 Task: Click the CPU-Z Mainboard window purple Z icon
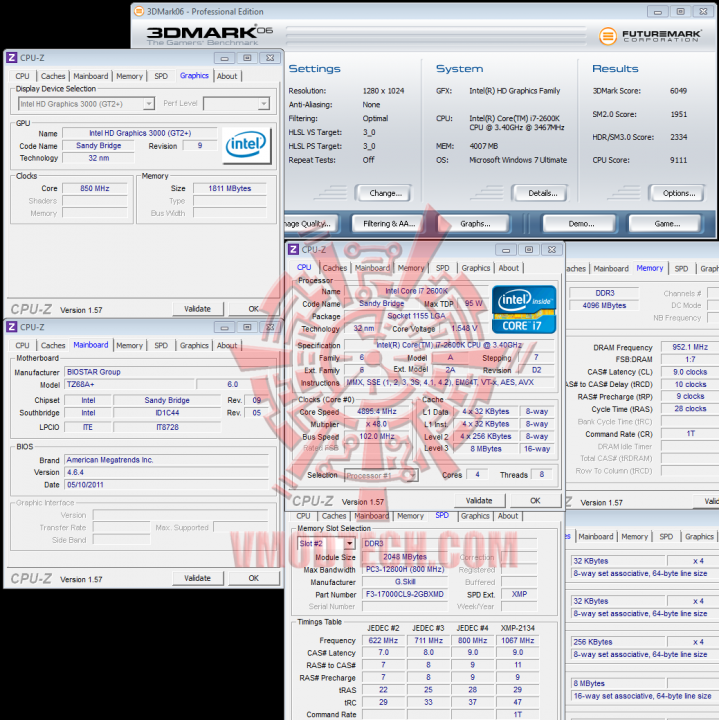pos(11,327)
